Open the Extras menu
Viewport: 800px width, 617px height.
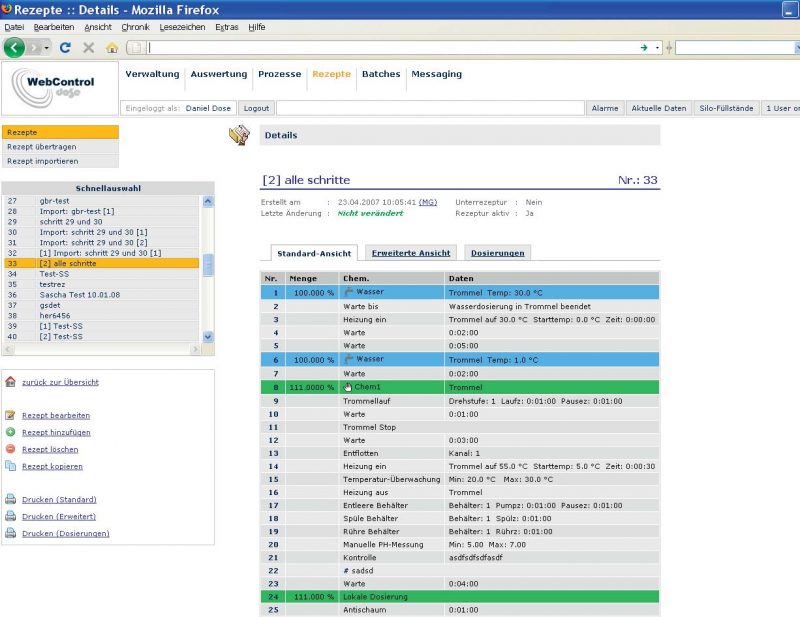[227, 27]
